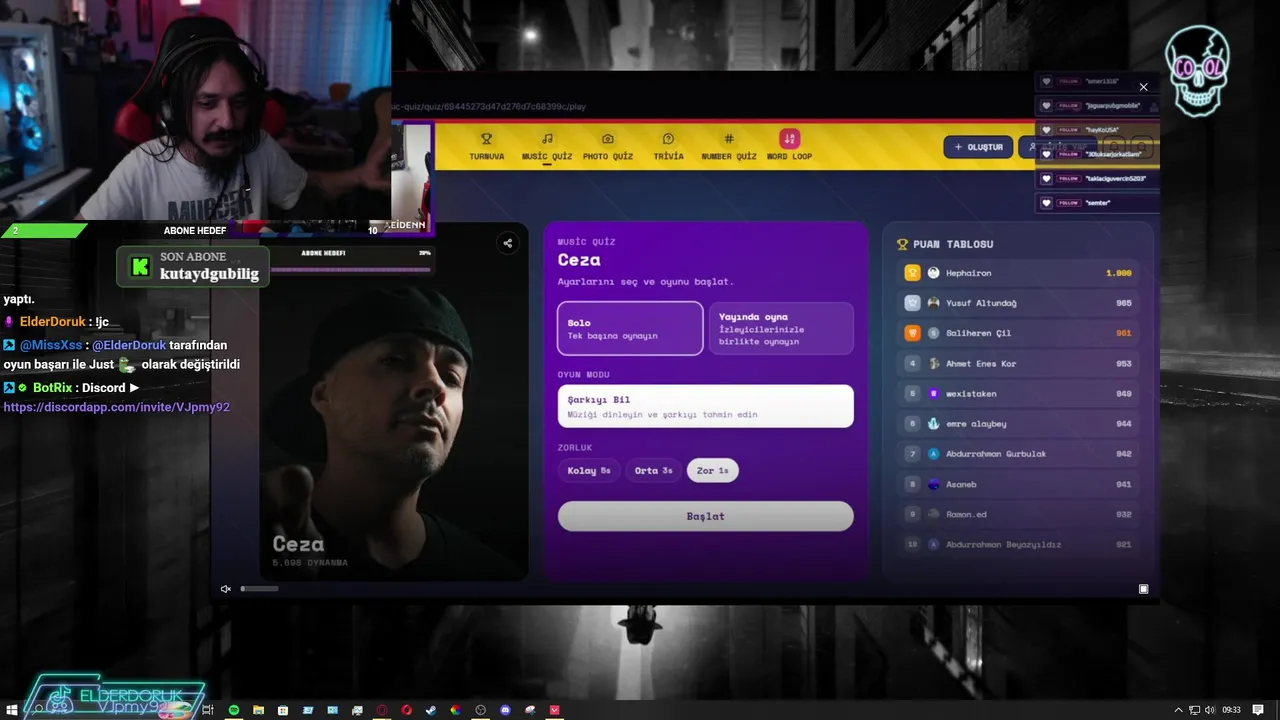This screenshot has height=720, width=1280.
Task: Click the network icon in system tray
Action: 1194,710
